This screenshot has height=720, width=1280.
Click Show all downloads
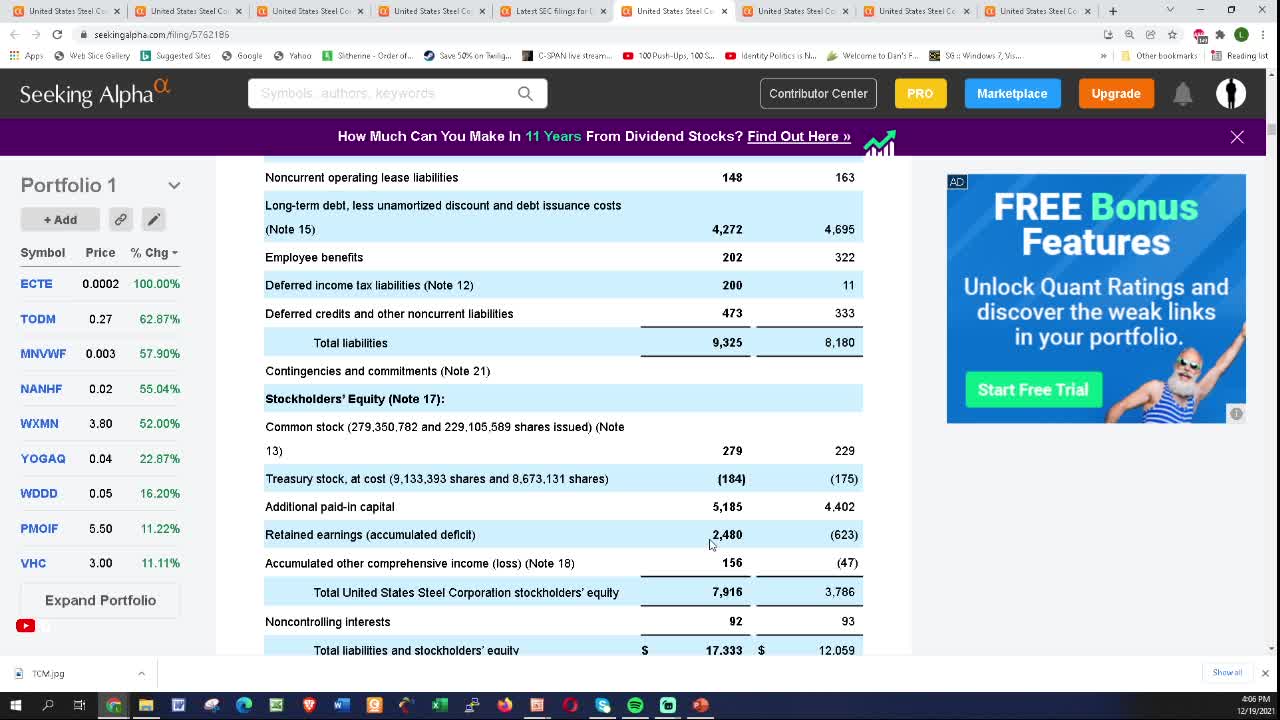click(1227, 673)
